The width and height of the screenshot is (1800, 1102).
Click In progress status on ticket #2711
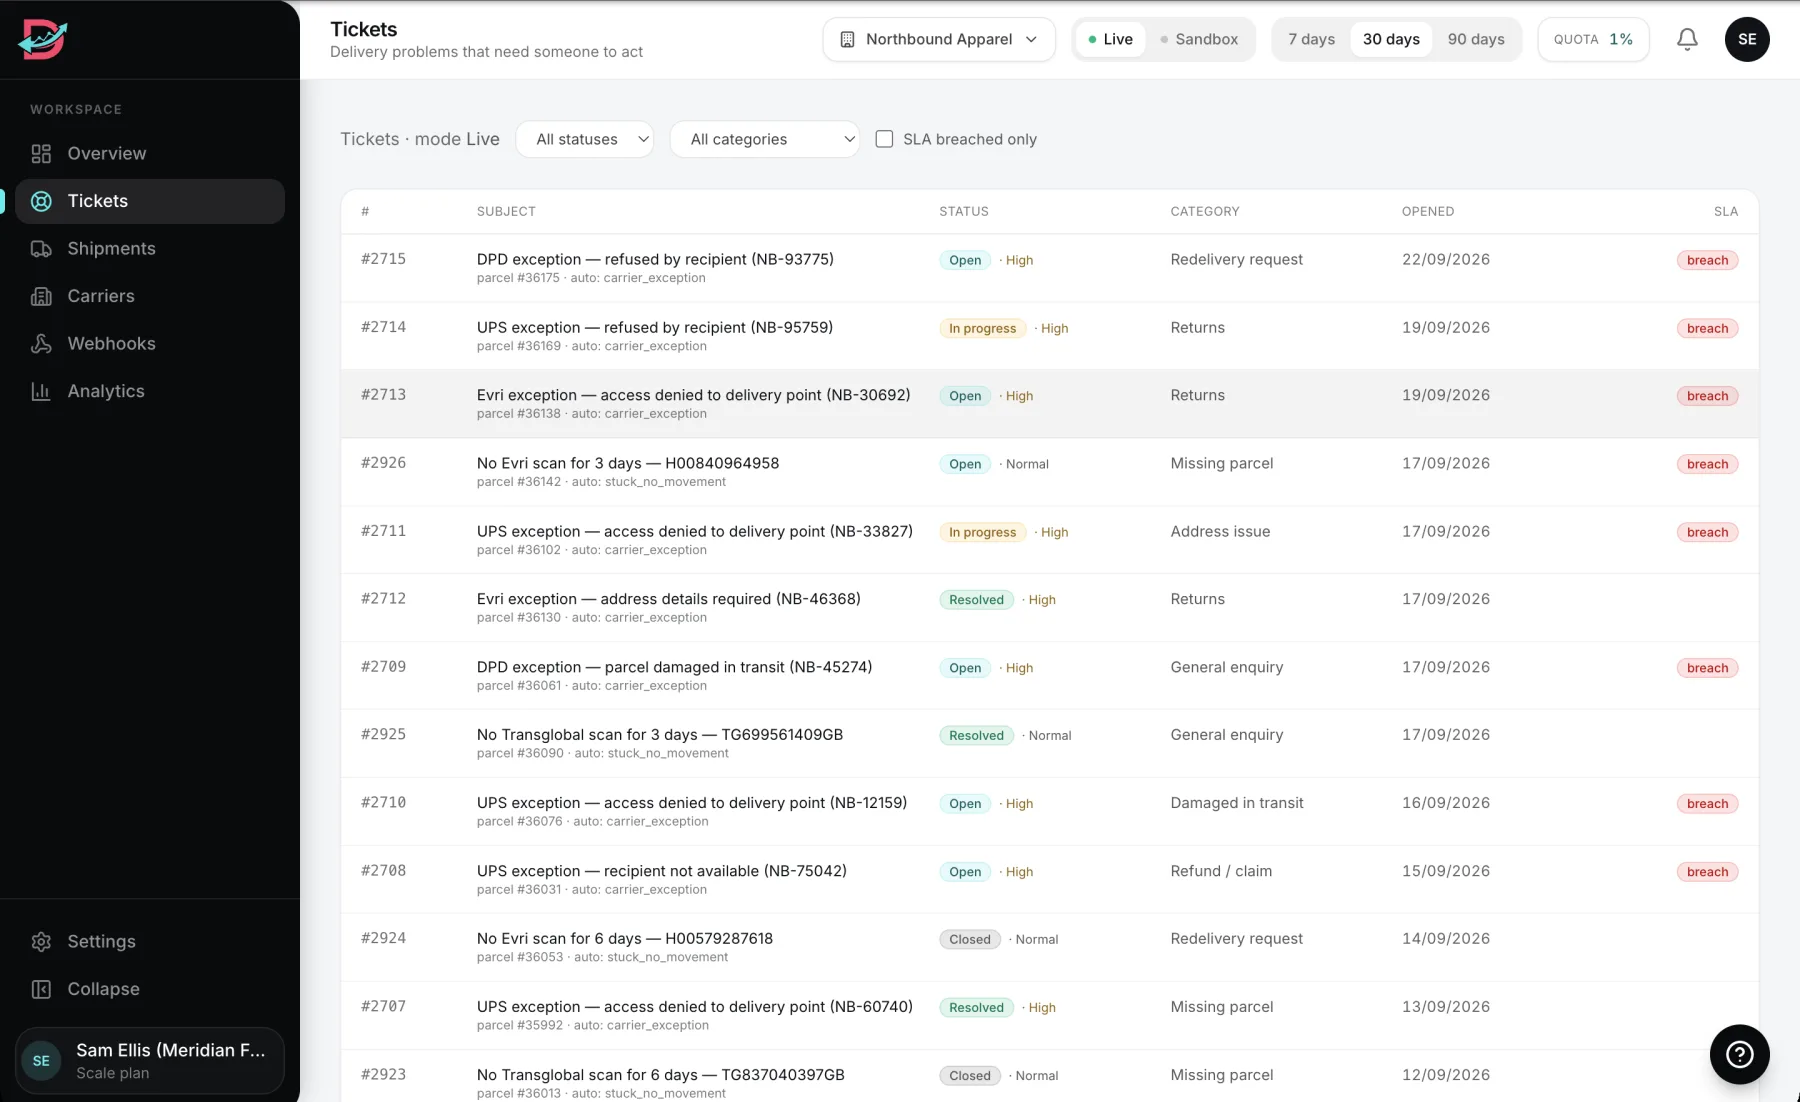coord(982,532)
